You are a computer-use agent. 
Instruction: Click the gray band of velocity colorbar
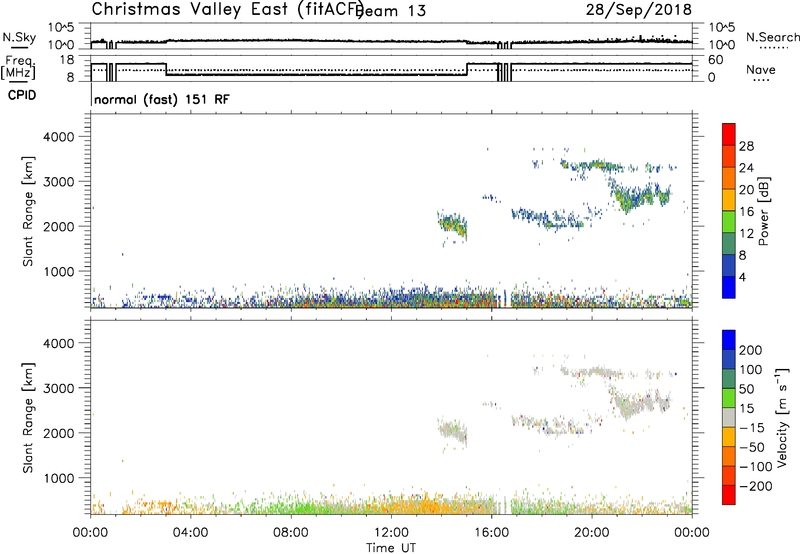coord(729,418)
